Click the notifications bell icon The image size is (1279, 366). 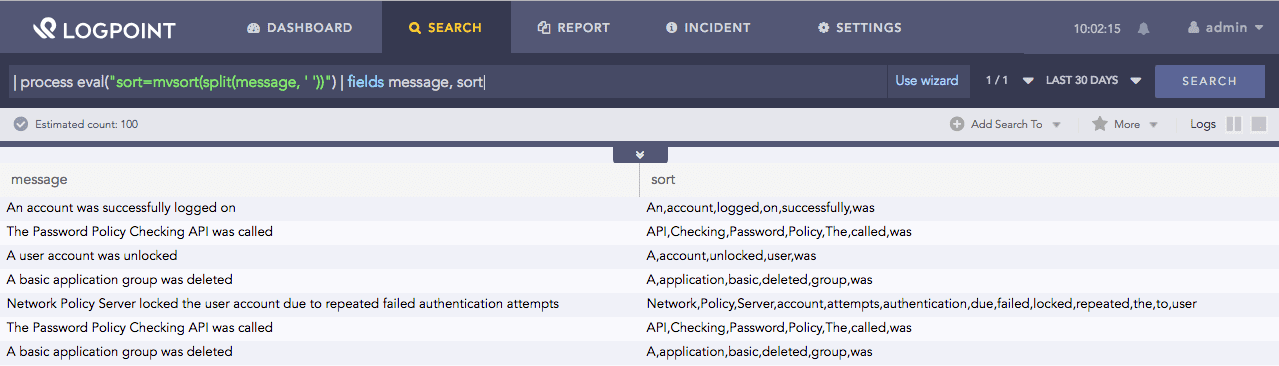1143,28
